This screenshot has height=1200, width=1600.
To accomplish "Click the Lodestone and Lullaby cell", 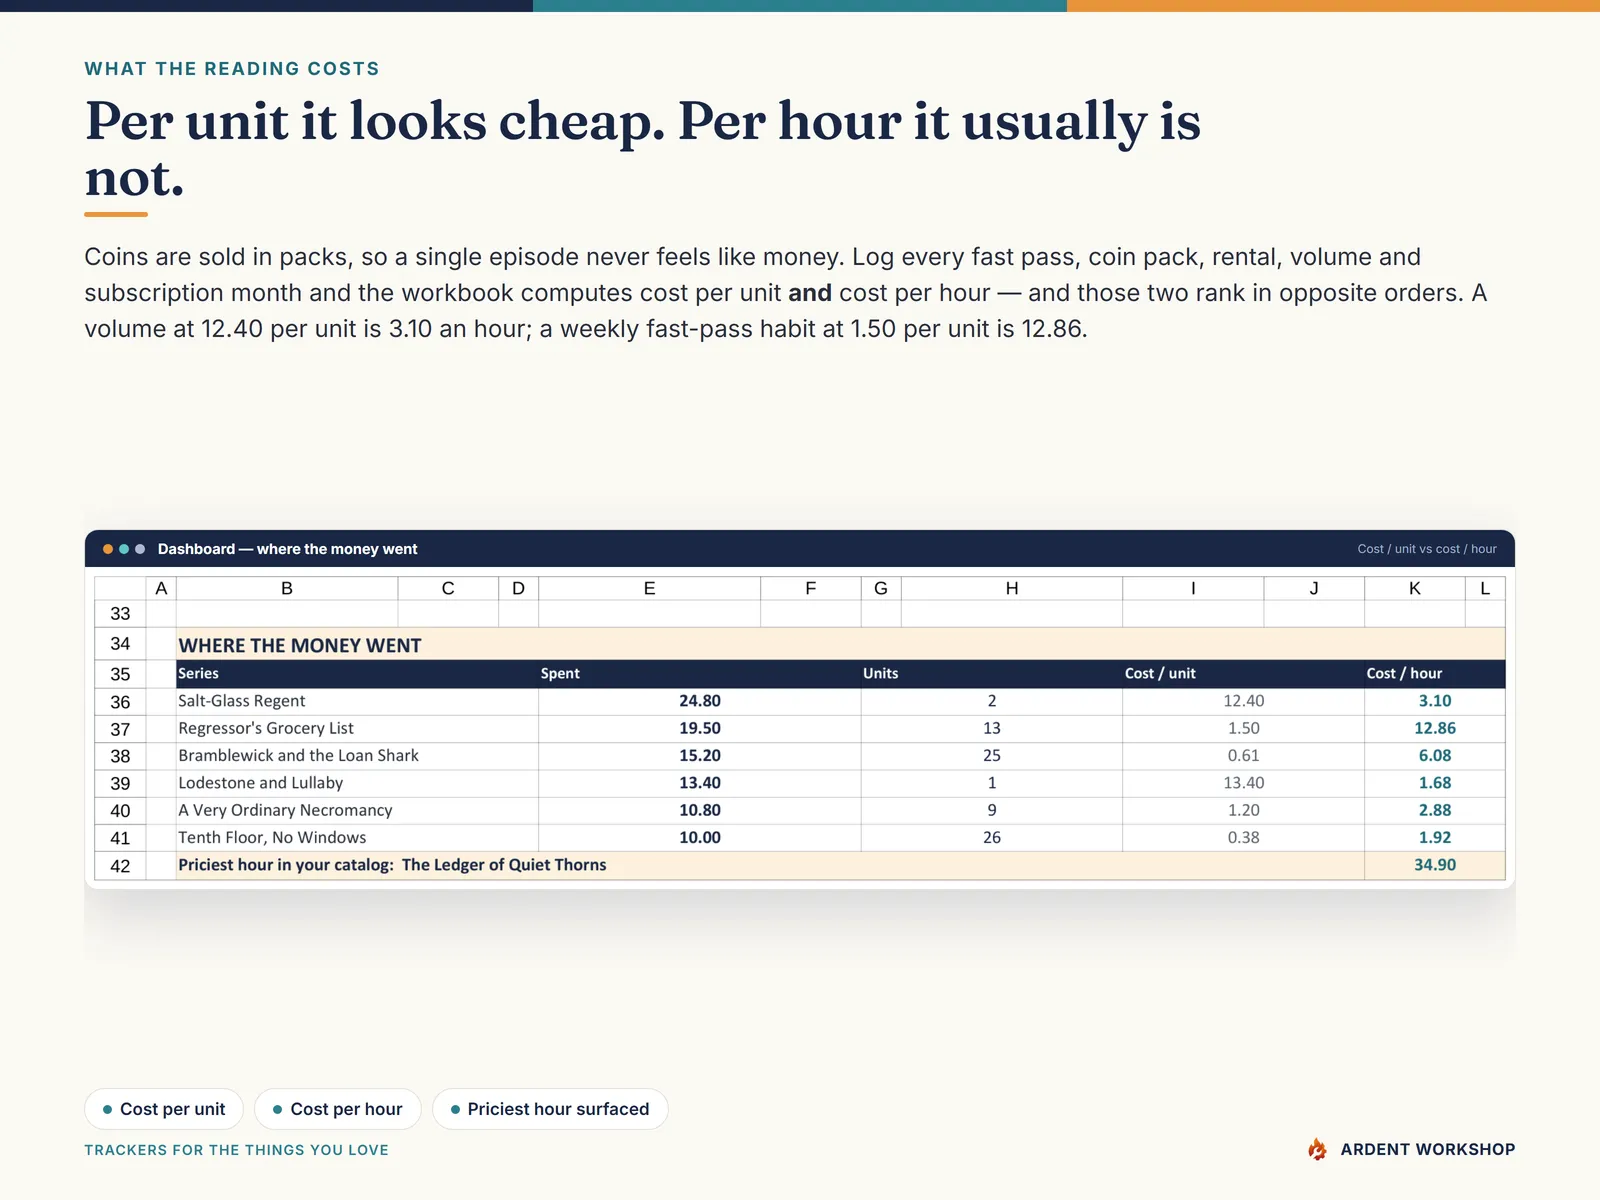I will point(357,783).
